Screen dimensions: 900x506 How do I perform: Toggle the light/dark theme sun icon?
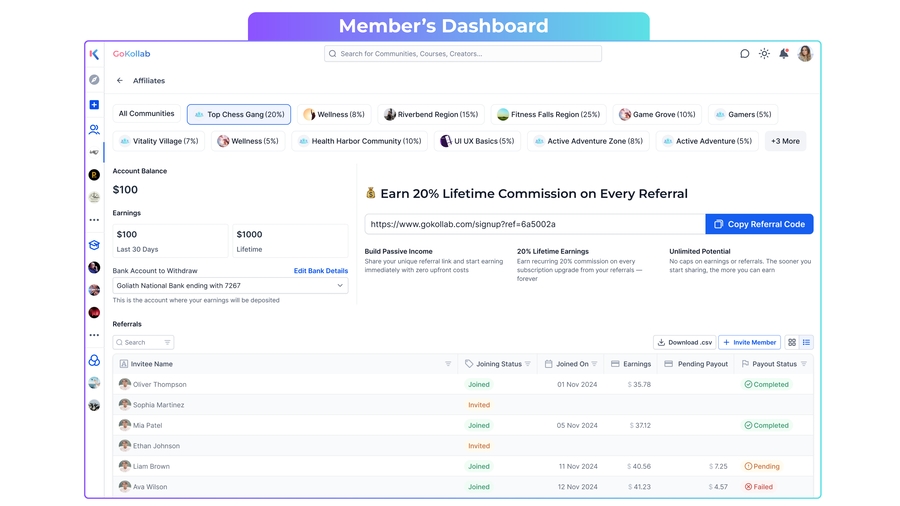pos(764,54)
